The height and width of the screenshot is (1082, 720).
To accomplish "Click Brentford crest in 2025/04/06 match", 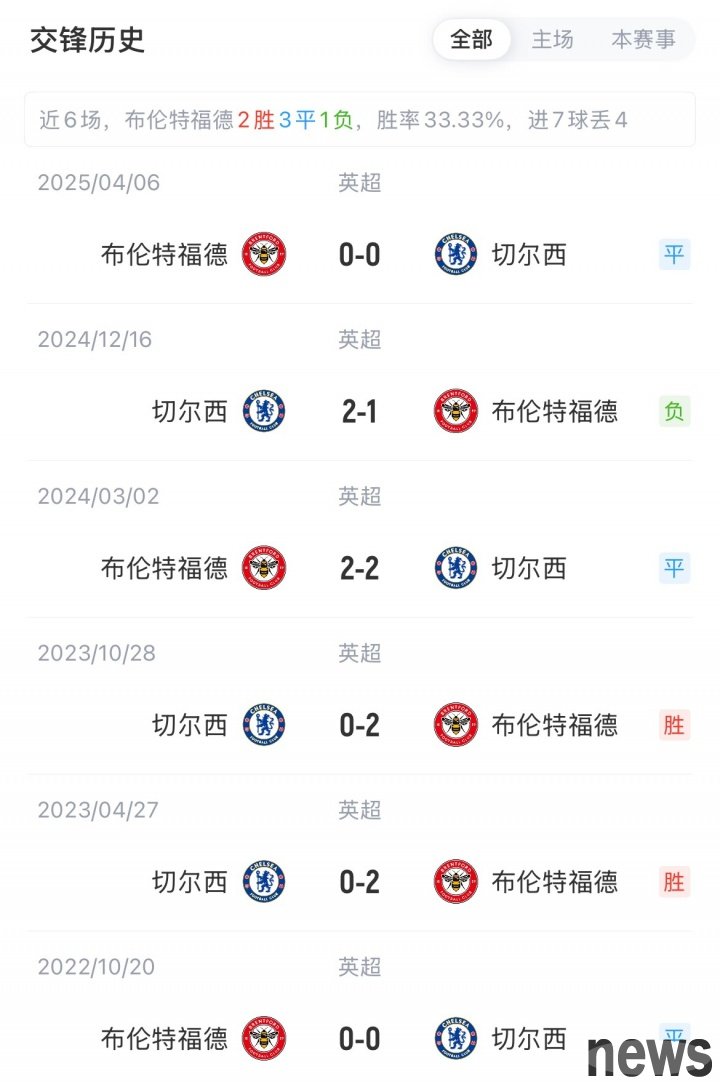I will point(264,254).
